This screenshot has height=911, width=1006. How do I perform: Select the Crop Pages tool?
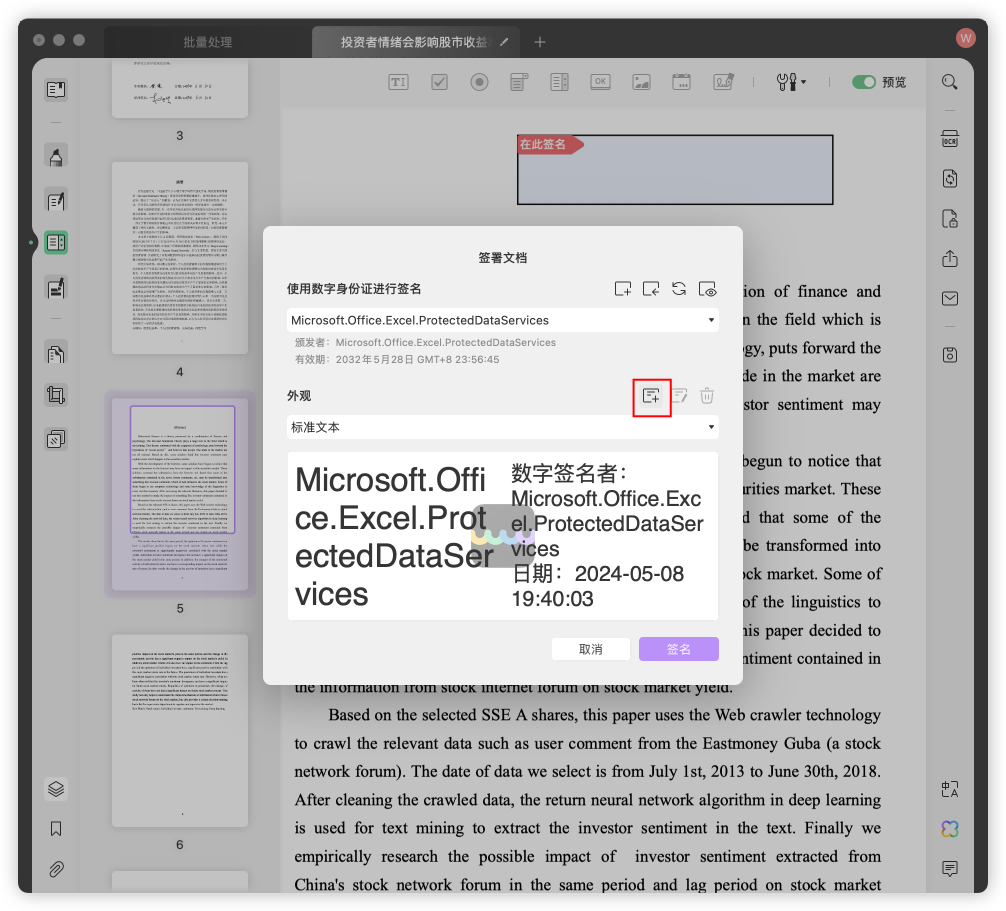point(56,395)
